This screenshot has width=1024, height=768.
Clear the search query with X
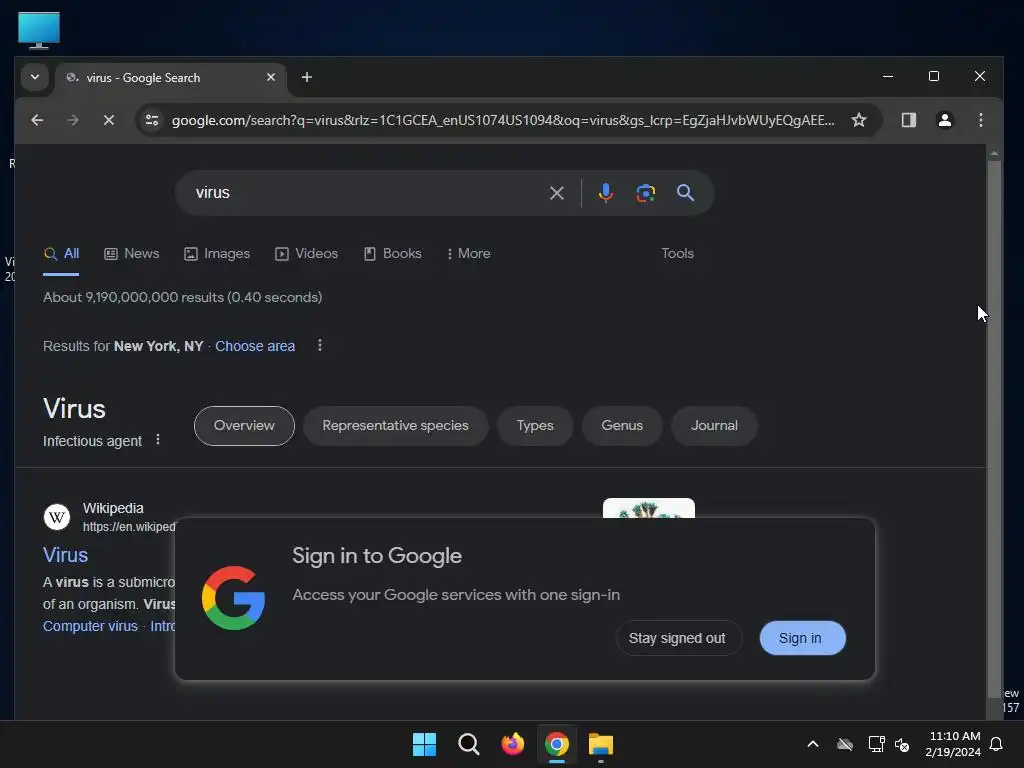click(556, 193)
